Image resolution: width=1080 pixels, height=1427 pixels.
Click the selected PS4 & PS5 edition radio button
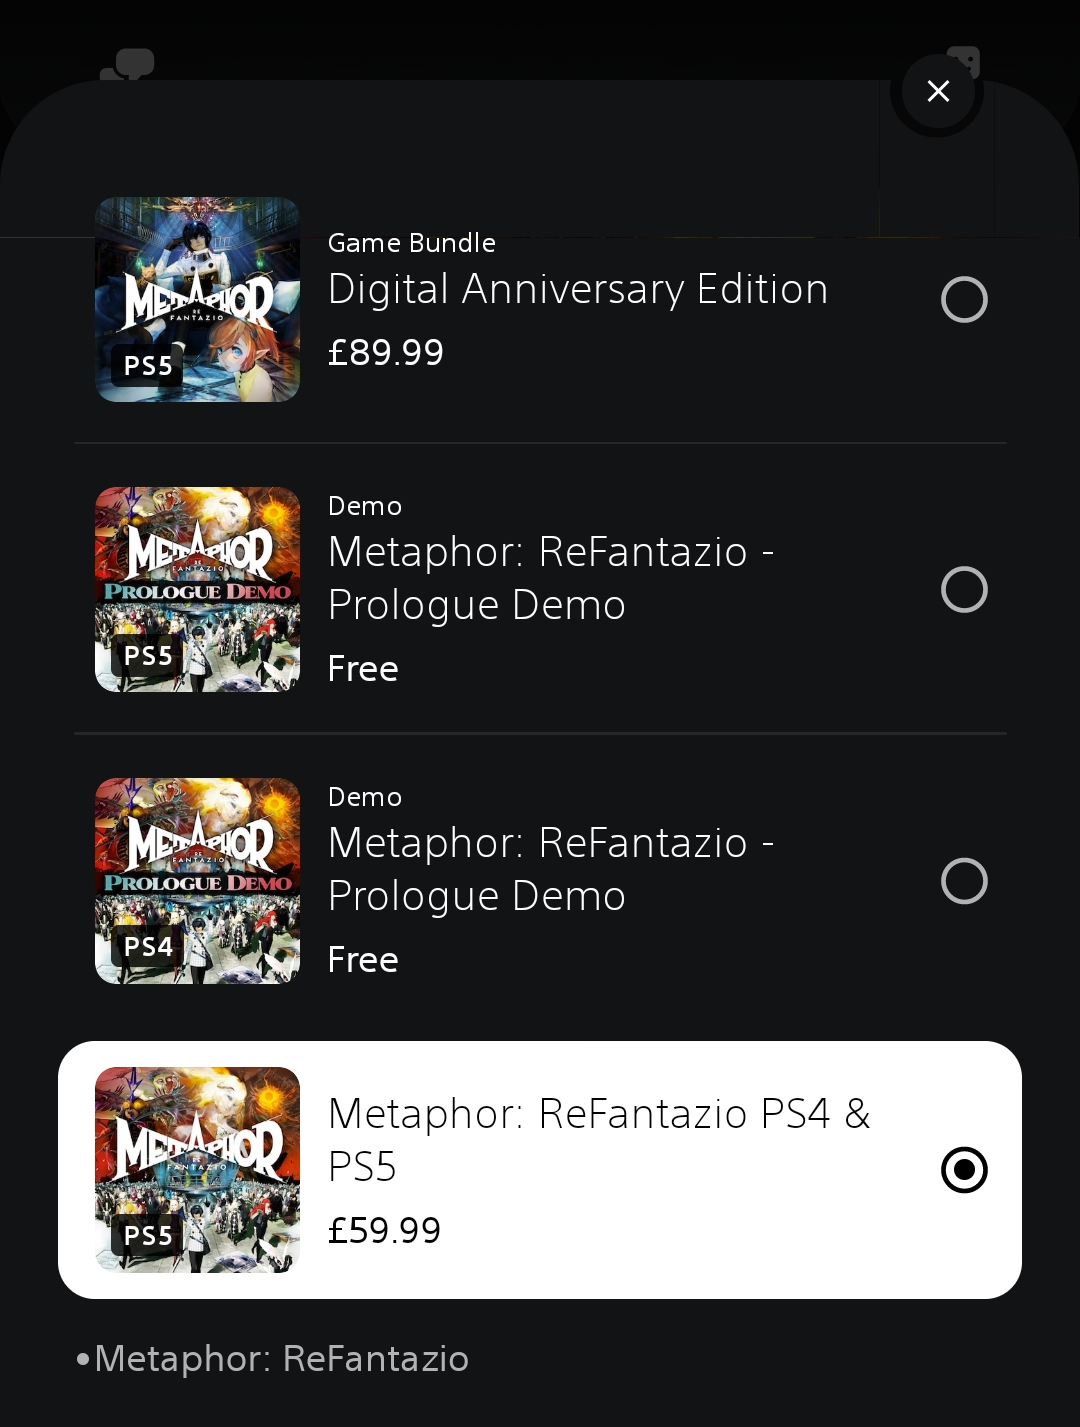pyautogui.click(x=964, y=1170)
